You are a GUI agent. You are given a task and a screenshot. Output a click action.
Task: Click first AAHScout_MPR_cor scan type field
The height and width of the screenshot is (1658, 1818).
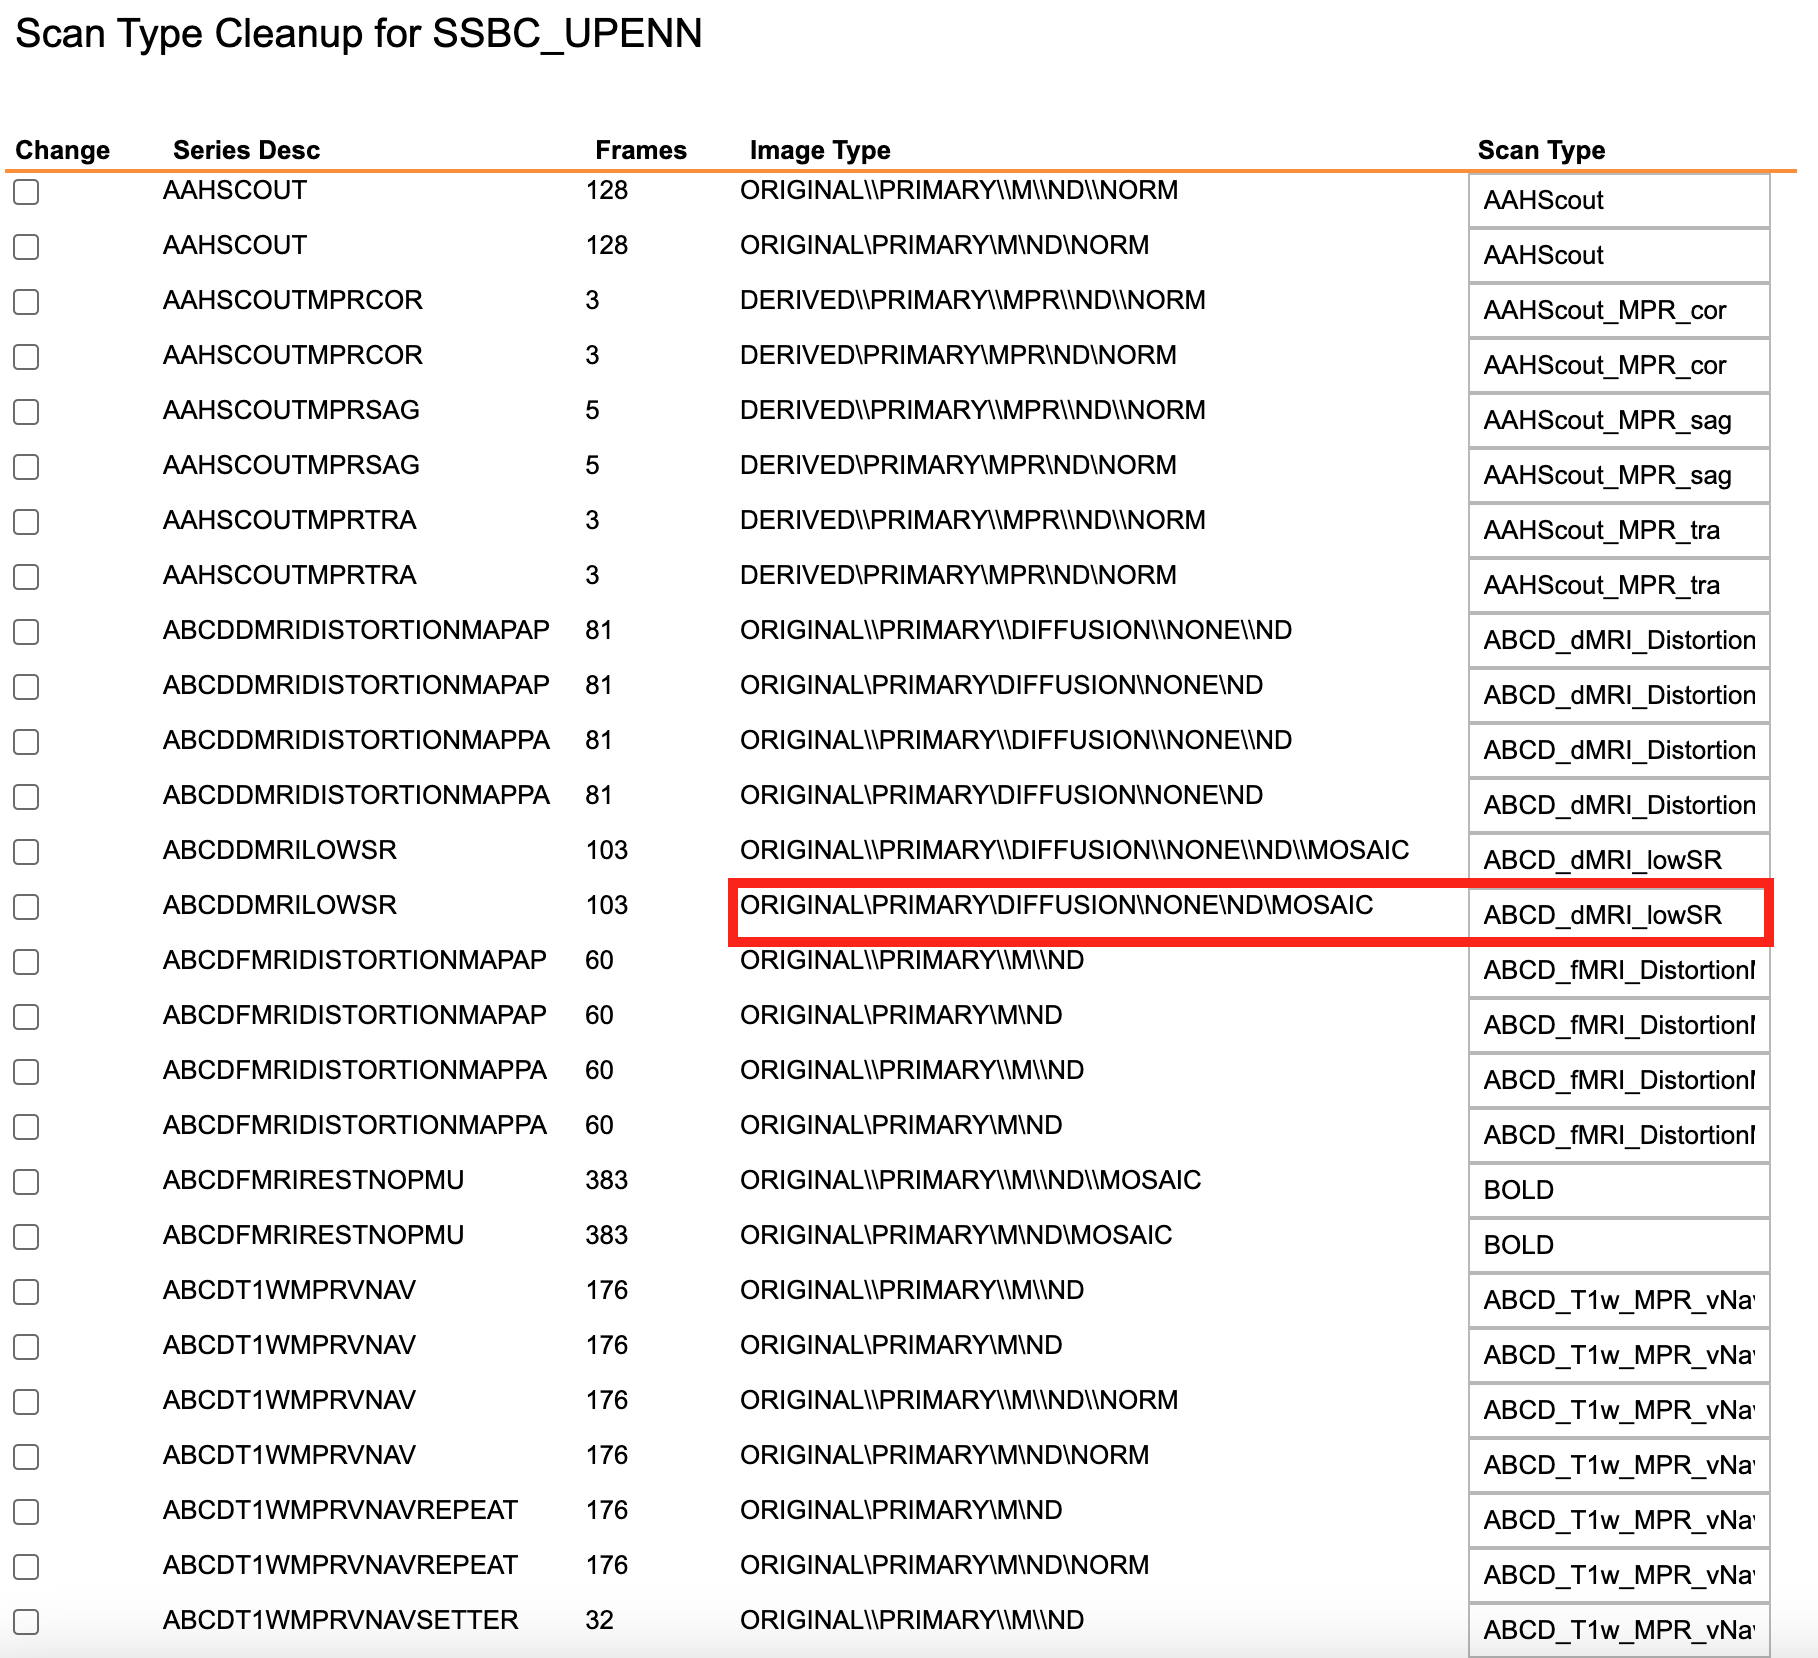(1619, 310)
